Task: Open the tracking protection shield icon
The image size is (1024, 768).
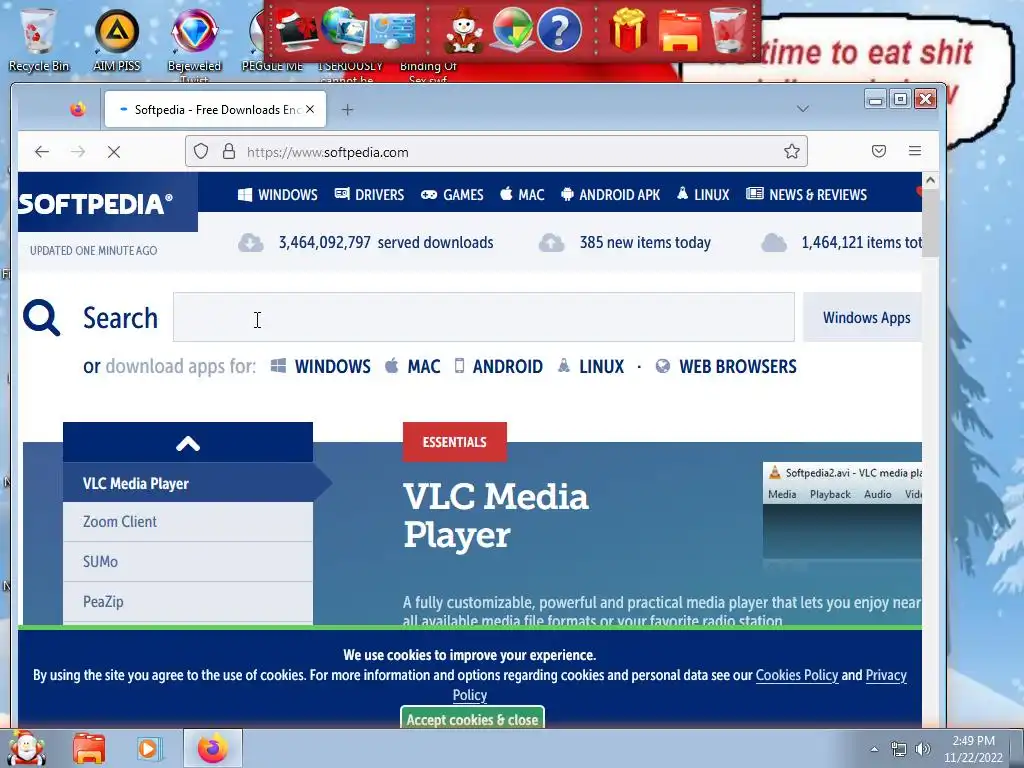Action: [x=201, y=152]
